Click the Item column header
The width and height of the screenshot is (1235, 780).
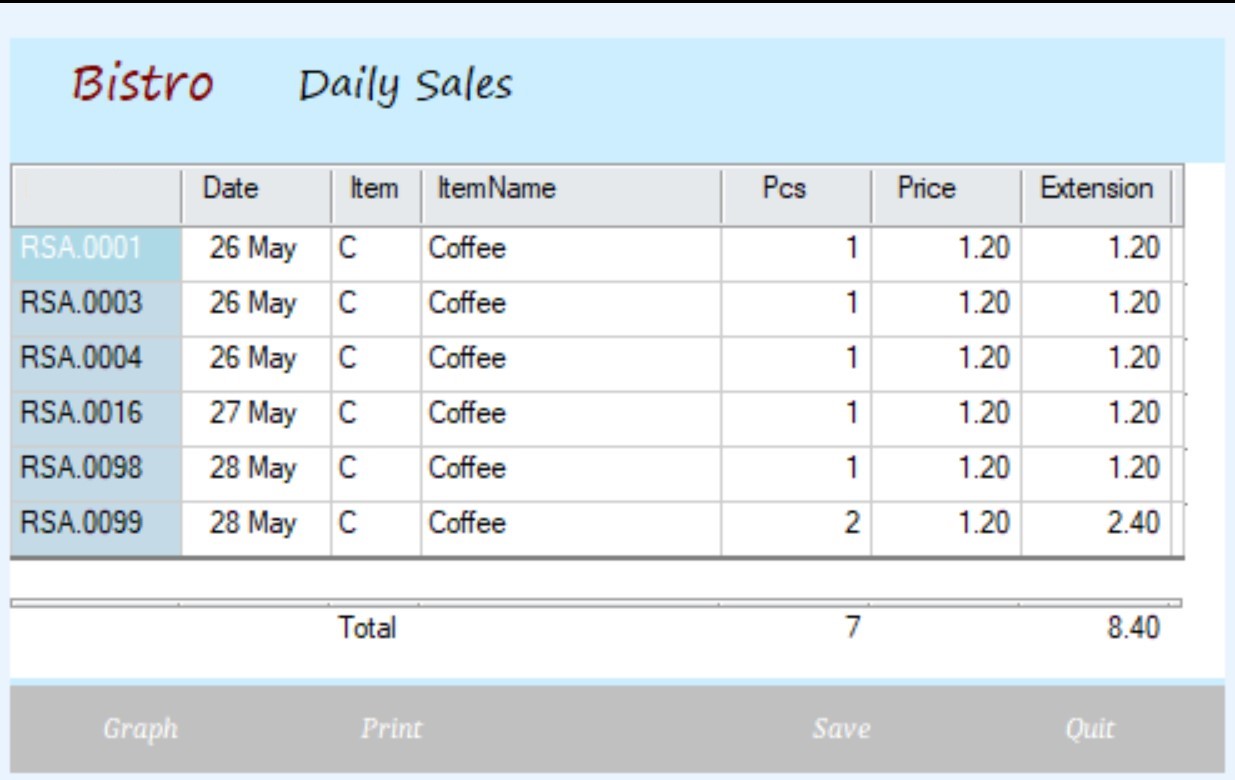coord(373,189)
